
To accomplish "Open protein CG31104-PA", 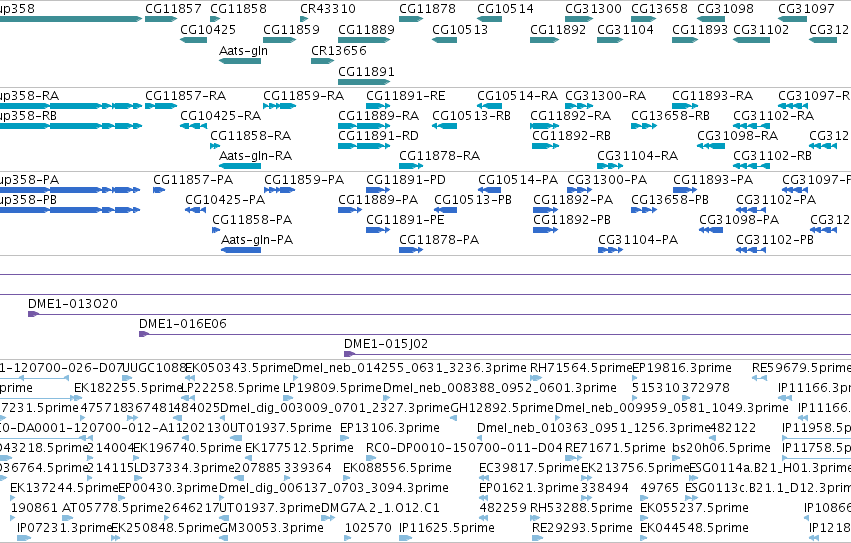I will (638, 240).
